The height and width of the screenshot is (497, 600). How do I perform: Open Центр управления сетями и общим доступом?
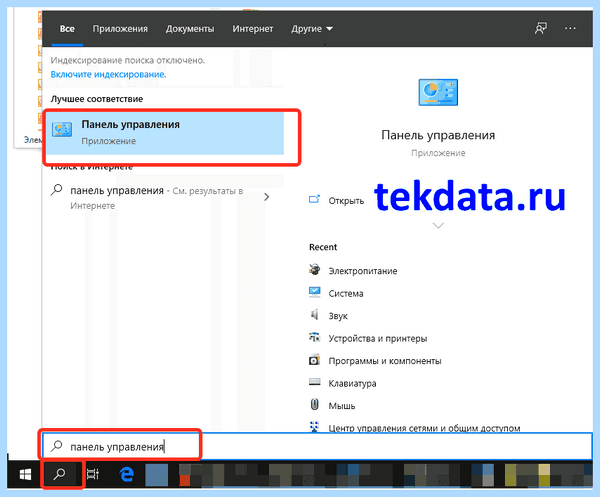point(424,428)
